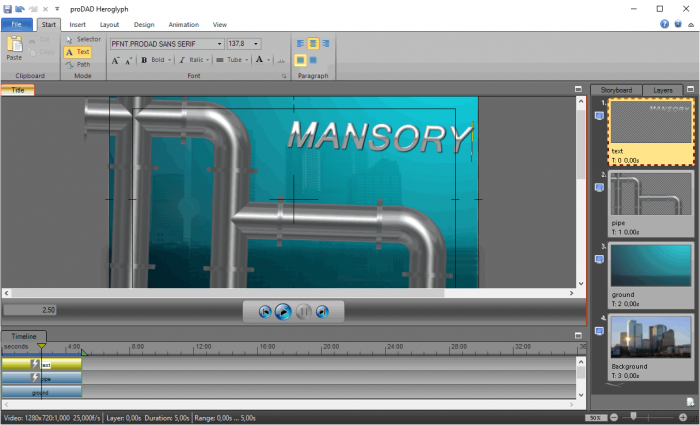Jump to the start of playback

(265, 312)
